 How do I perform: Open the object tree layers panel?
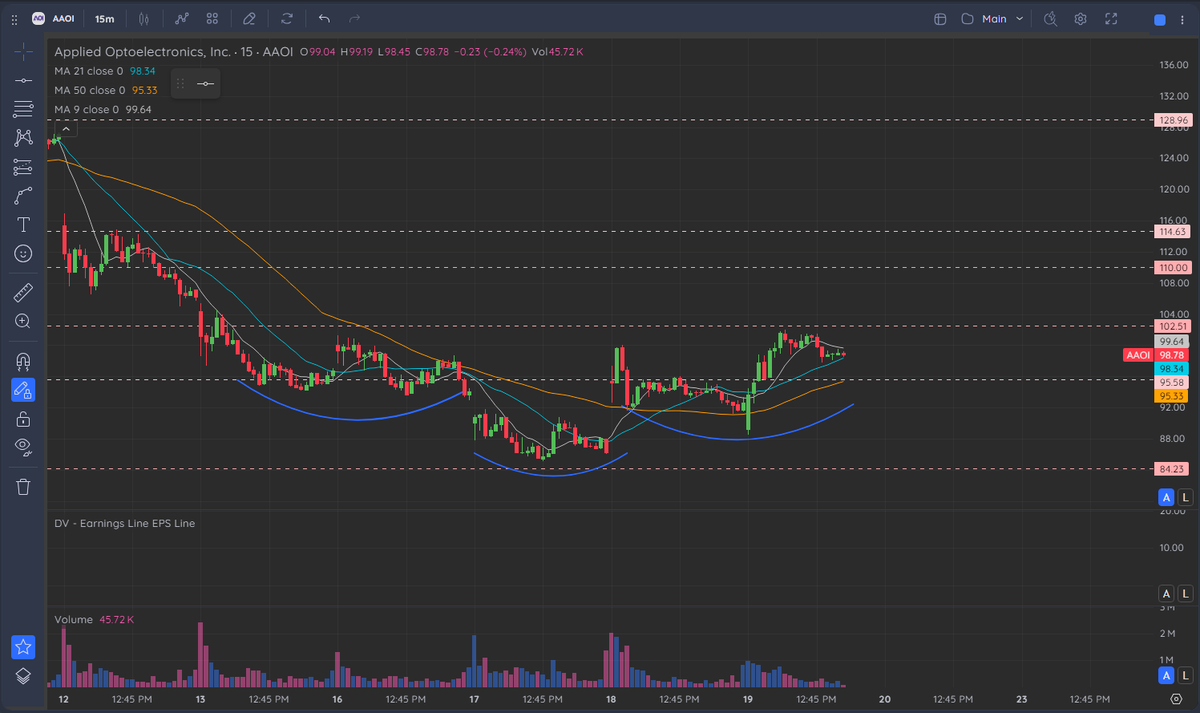(x=23, y=676)
